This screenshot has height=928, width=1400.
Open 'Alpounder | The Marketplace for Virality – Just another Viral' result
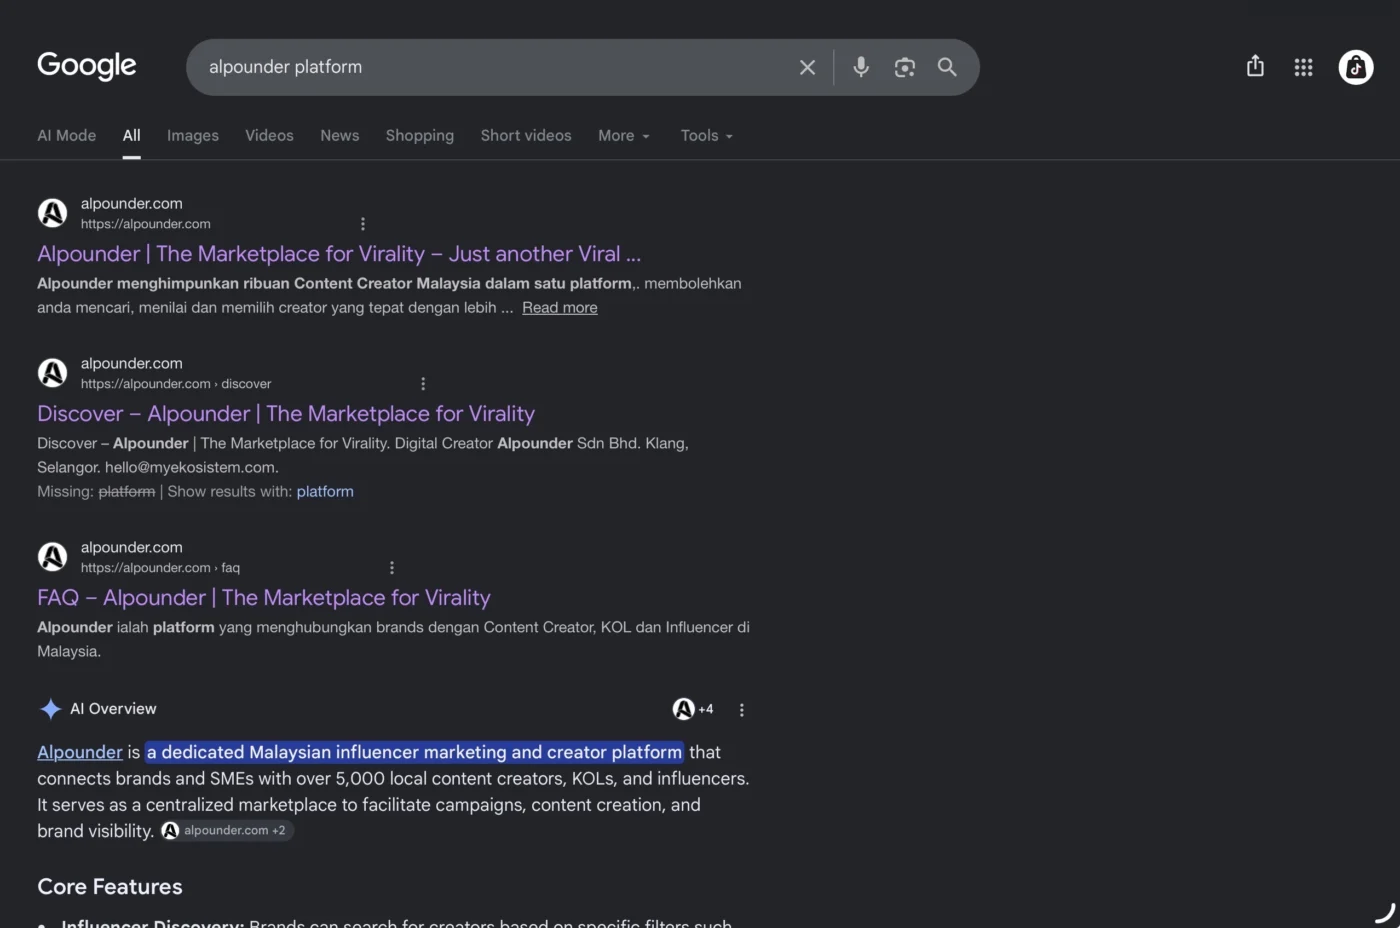click(339, 254)
